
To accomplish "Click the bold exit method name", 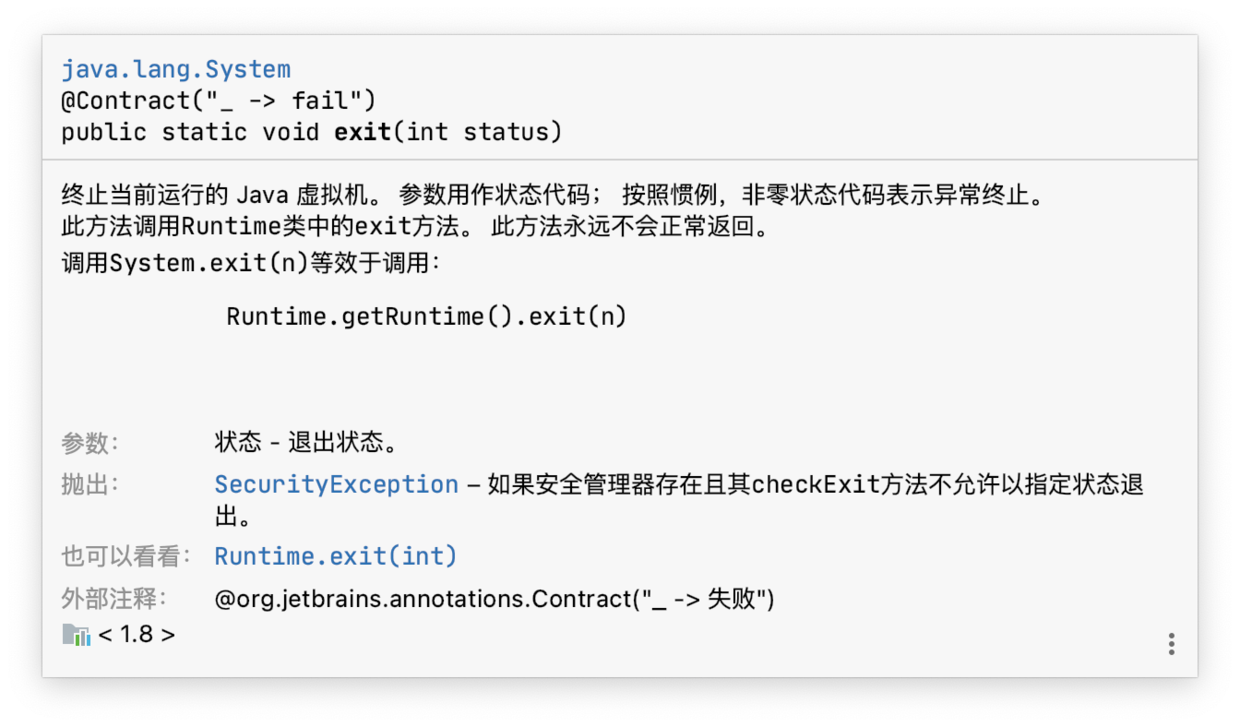I will 362,132.
